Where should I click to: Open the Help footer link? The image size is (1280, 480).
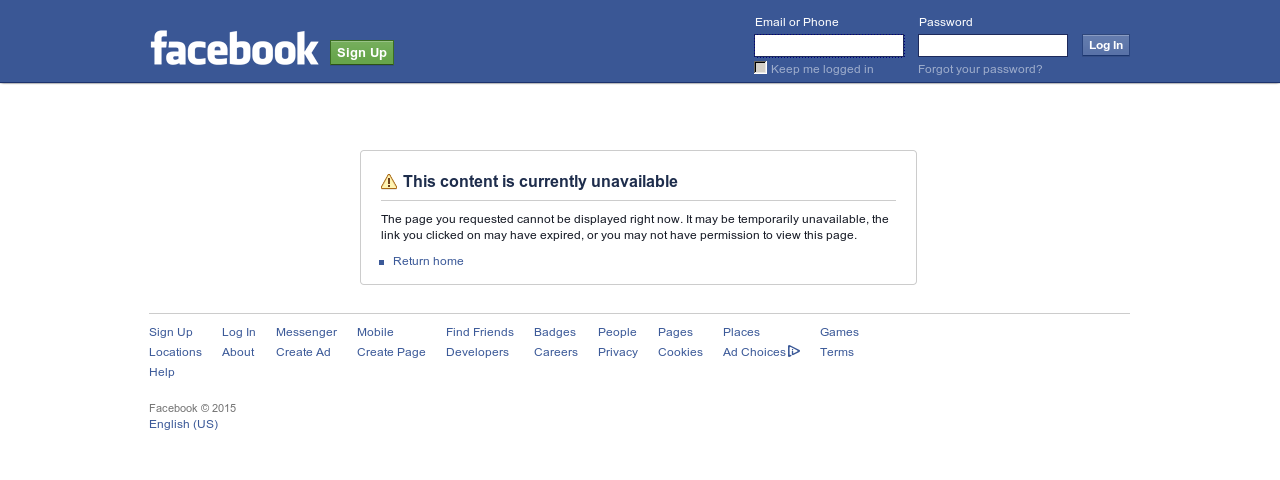coord(162,372)
